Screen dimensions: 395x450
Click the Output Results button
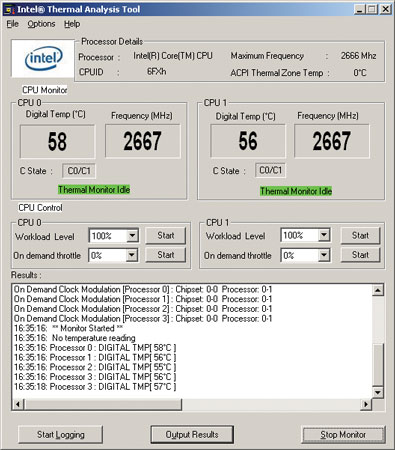click(192, 435)
